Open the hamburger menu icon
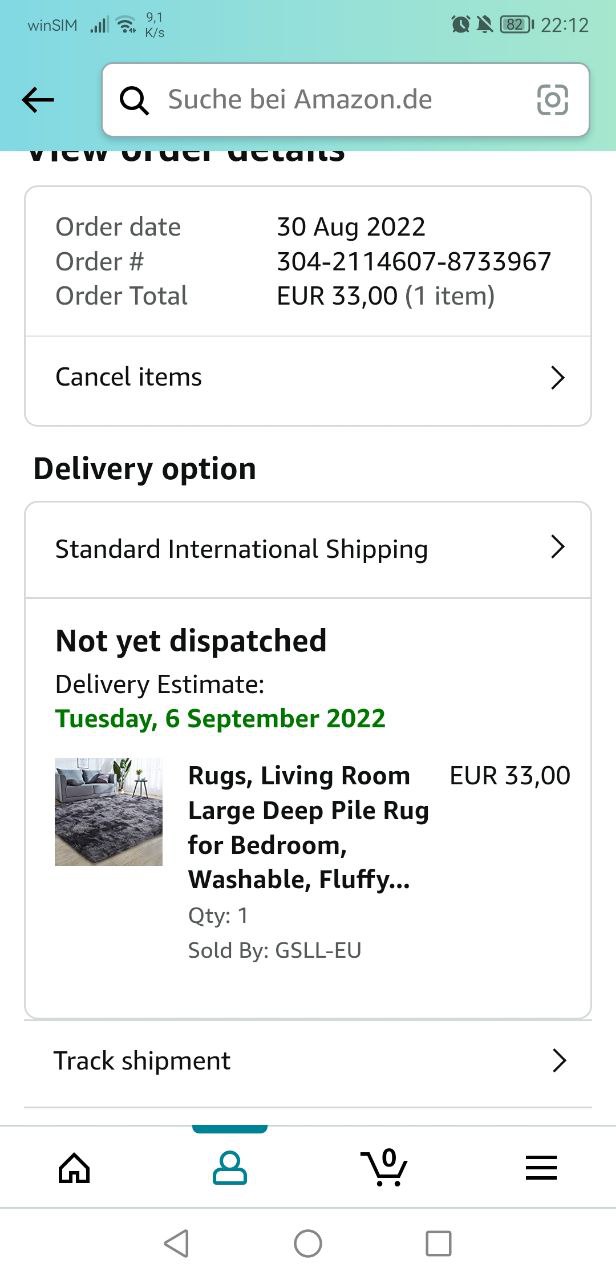 pos(541,1167)
